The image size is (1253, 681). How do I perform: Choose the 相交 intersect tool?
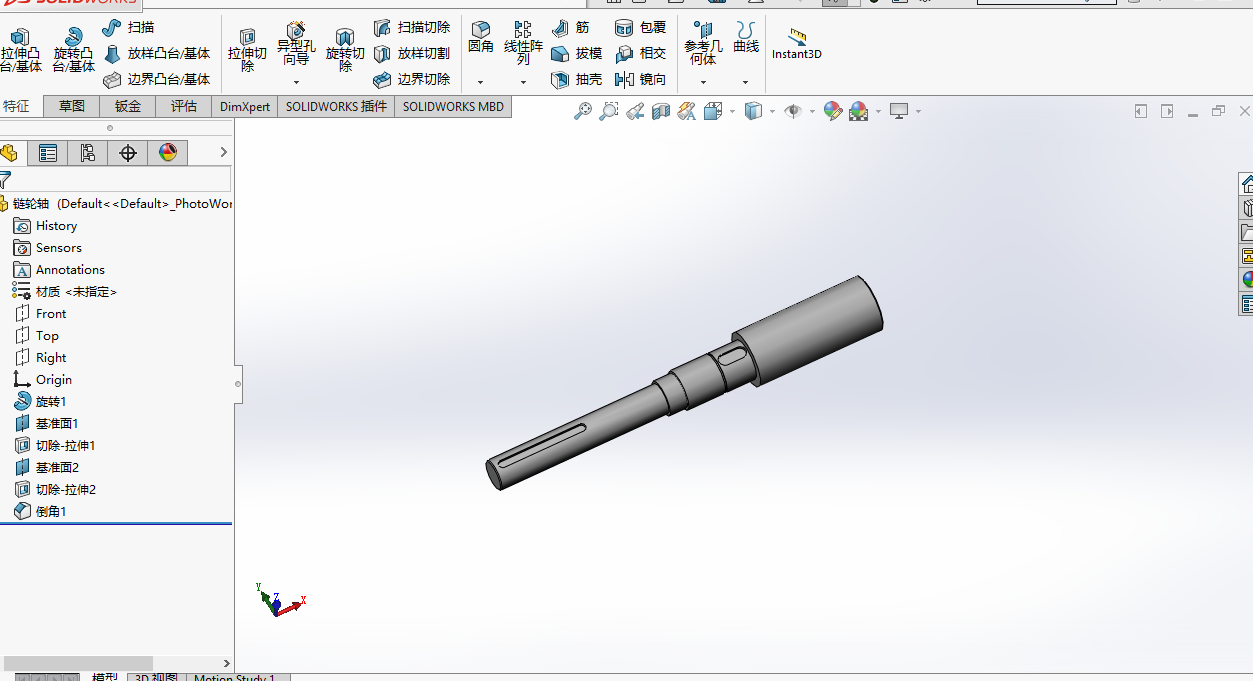[x=641, y=53]
